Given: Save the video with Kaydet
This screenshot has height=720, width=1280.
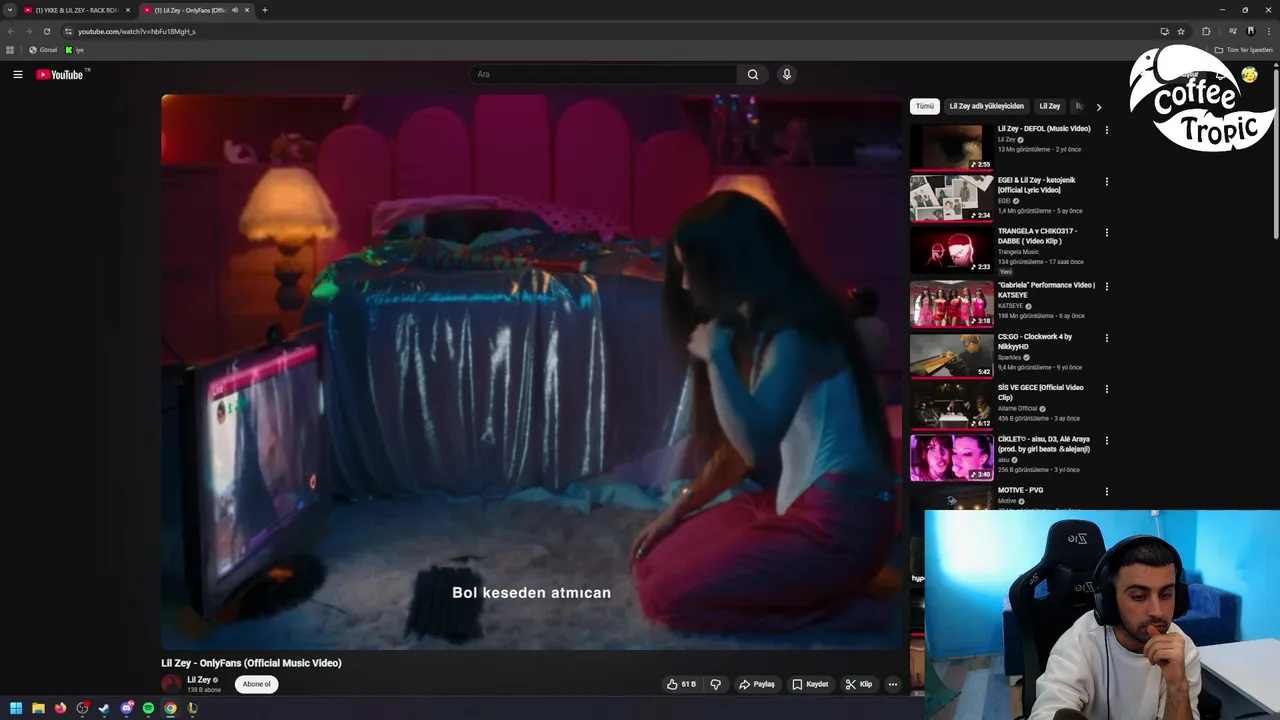Looking at the screenshot, I should tap(810, 684).
